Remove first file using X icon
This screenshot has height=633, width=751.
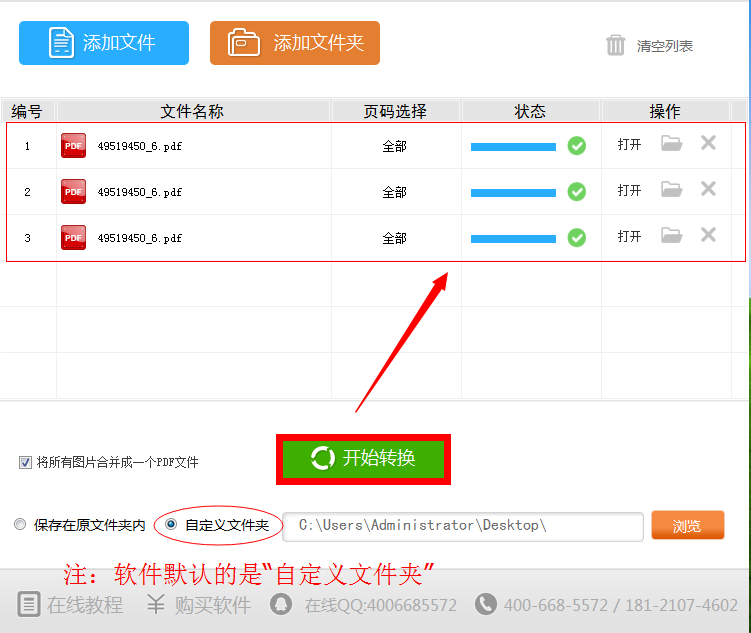pos(708,143)
